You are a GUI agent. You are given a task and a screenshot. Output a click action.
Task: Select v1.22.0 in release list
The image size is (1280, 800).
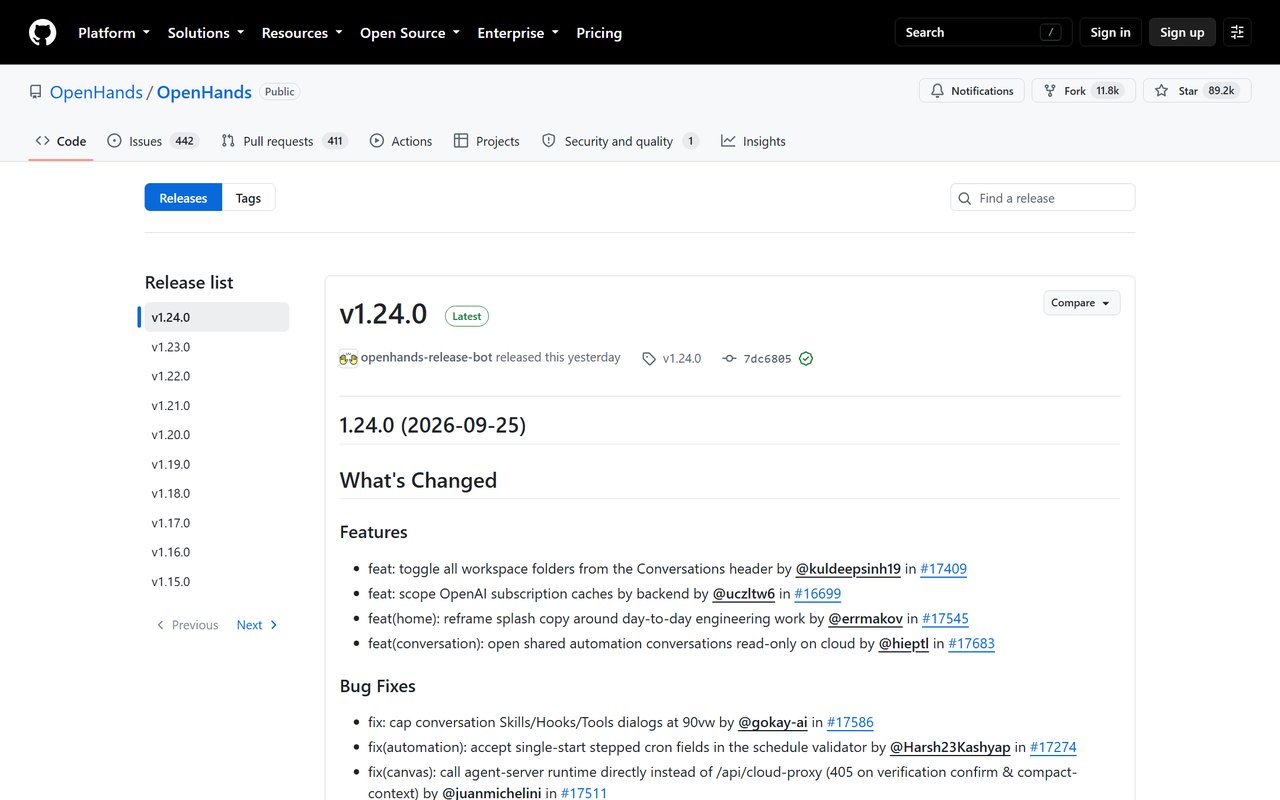coord(217,376)
